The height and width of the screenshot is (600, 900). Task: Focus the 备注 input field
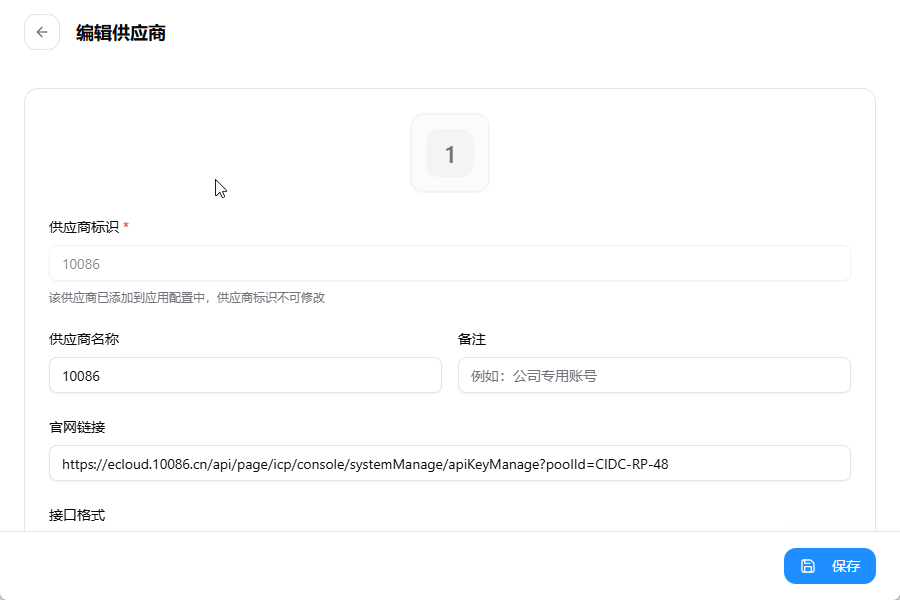coord(654,376)
